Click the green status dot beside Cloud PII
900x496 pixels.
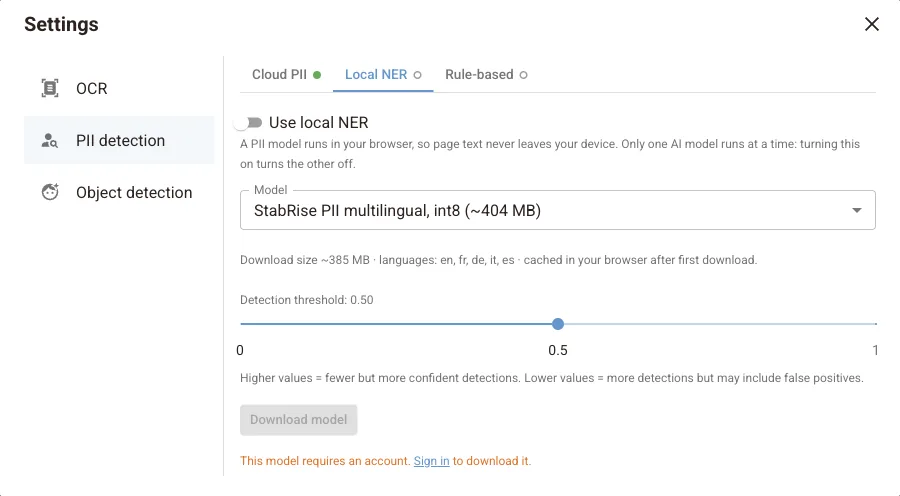coord(317,75)
